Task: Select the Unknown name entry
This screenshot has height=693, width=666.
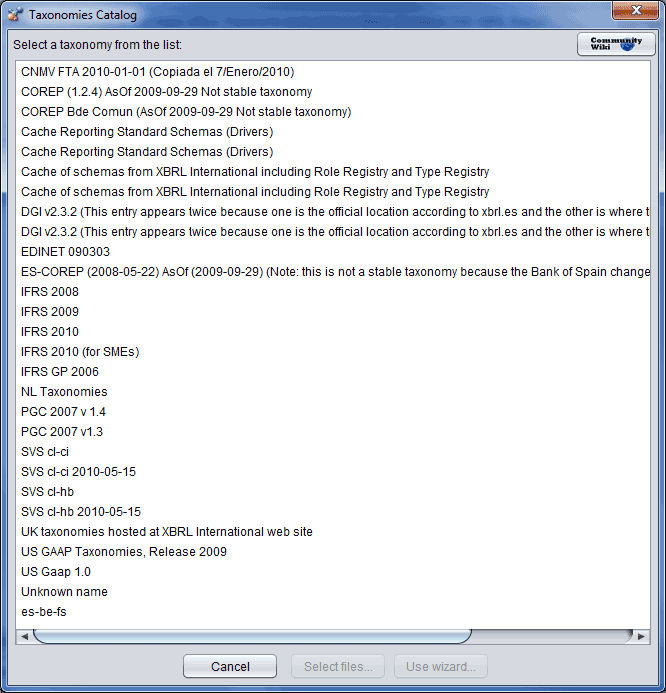Action: click(332, 591)
